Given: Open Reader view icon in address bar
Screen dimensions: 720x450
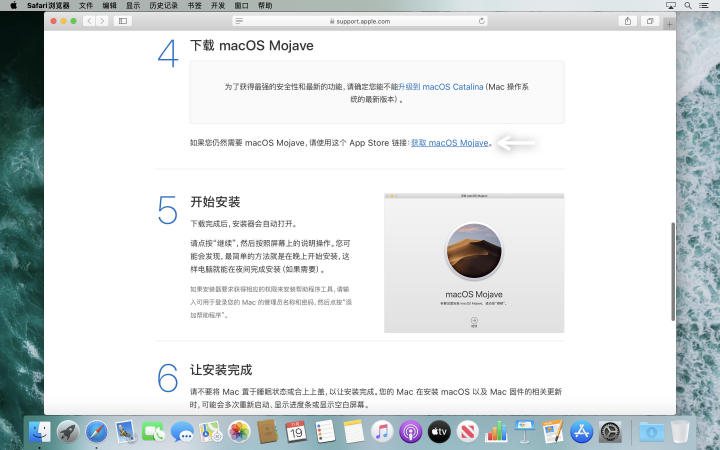Looking at the screenshot, I should [239, 21].
